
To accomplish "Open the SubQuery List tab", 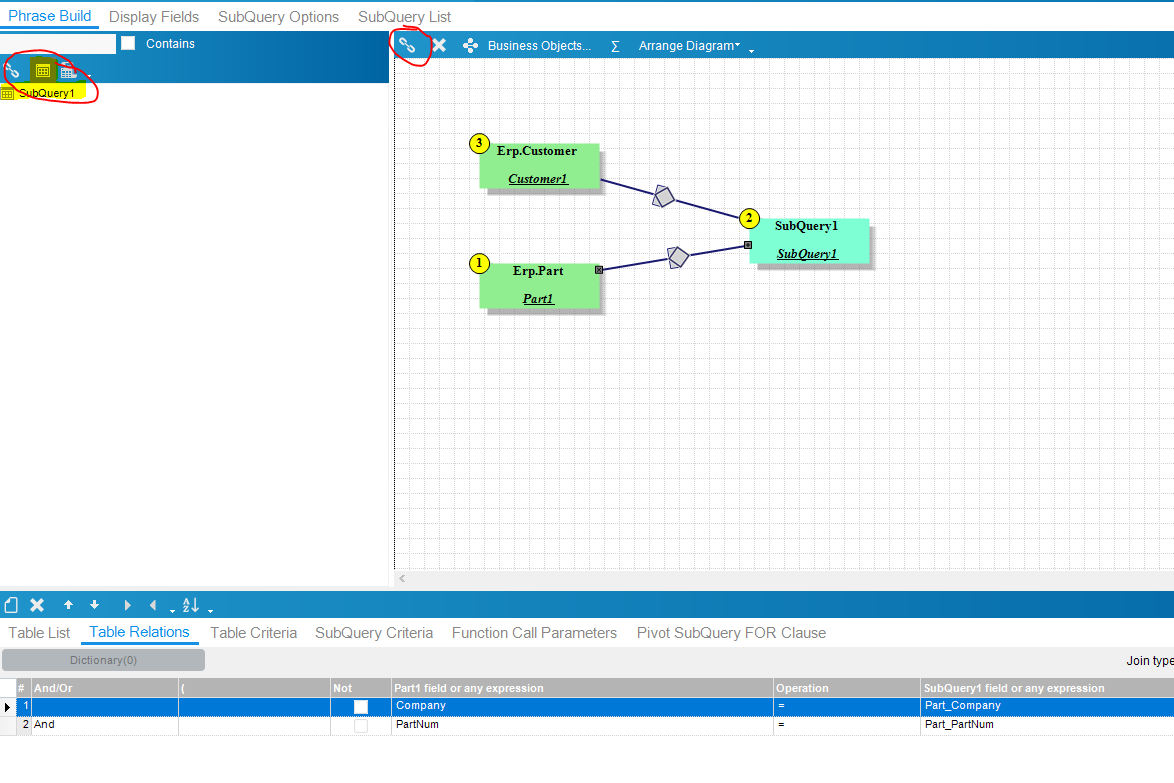I will 404,16.
